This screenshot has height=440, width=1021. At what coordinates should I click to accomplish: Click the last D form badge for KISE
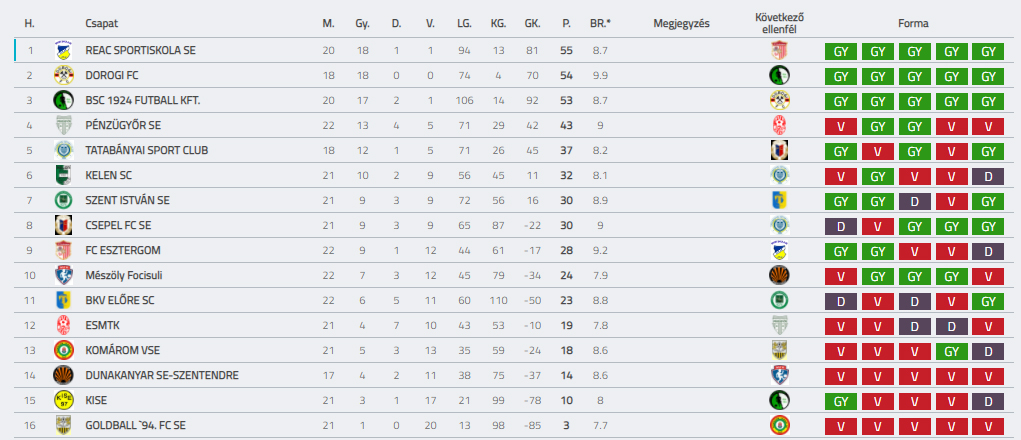tap(987, 401)
